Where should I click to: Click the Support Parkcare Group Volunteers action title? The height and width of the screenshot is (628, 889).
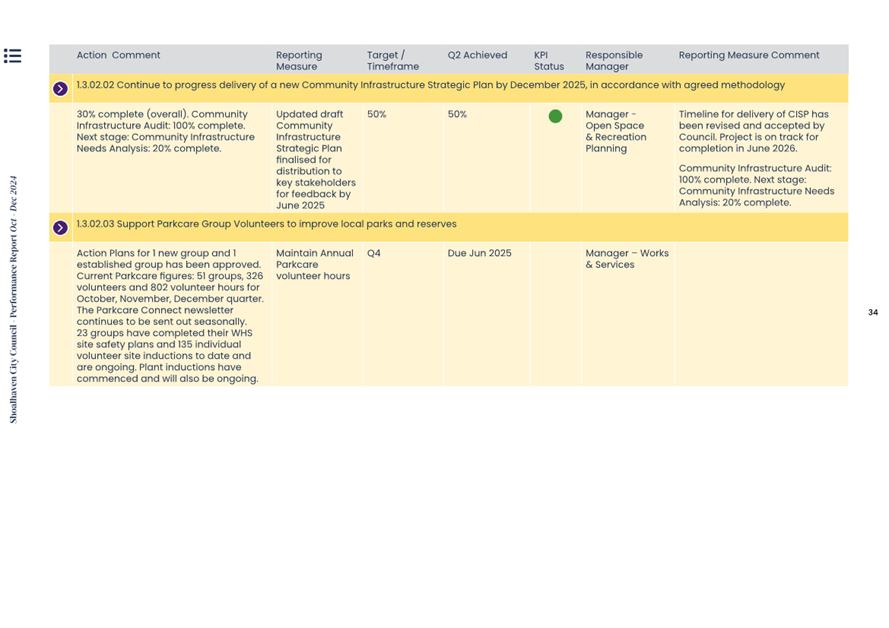coord(266,224)
